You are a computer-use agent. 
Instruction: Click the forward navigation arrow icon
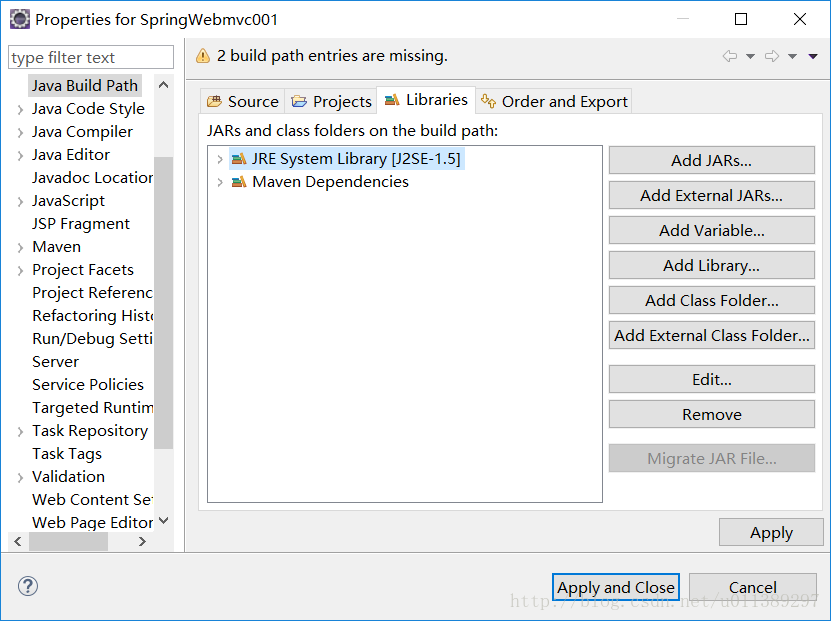772,56
